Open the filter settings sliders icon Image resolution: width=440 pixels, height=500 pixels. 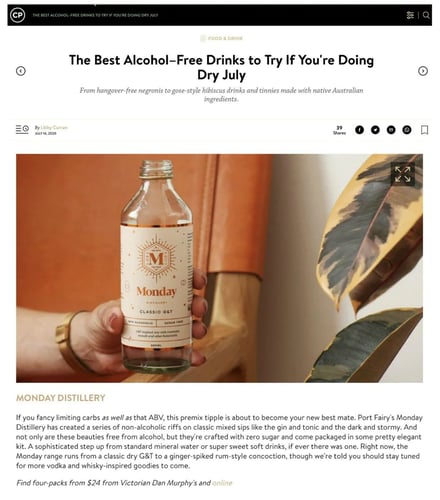tap(410, 15)
